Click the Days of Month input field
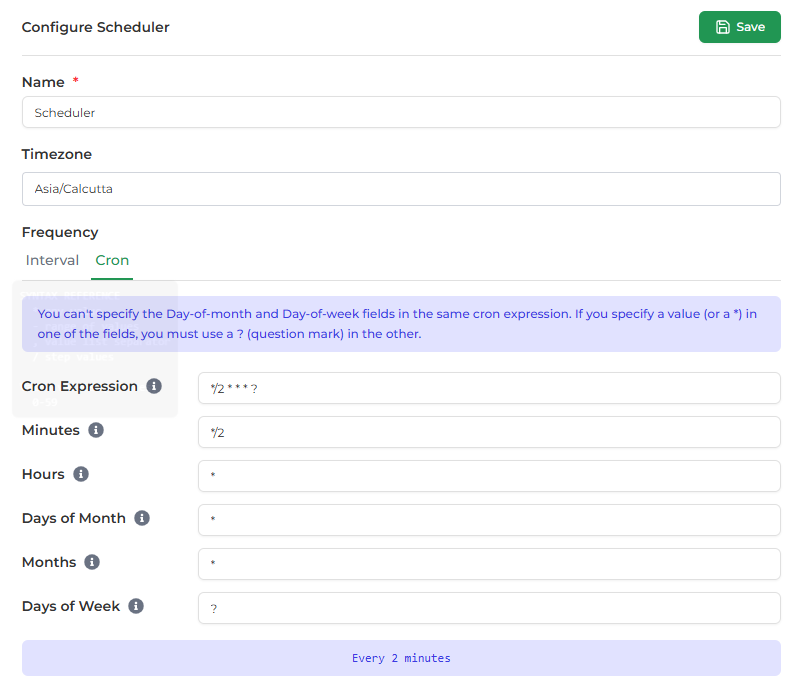The width and height of the screenshot is (805, 694). pyautogui.click(x=490, y=520)
